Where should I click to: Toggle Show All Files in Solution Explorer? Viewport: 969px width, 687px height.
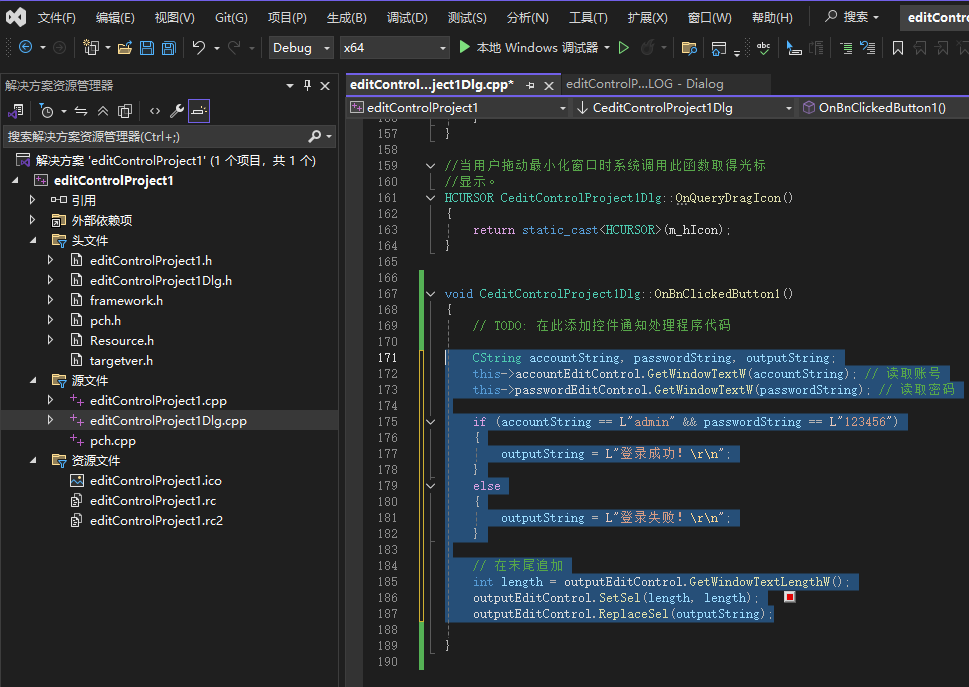click(x=125, y=111)
